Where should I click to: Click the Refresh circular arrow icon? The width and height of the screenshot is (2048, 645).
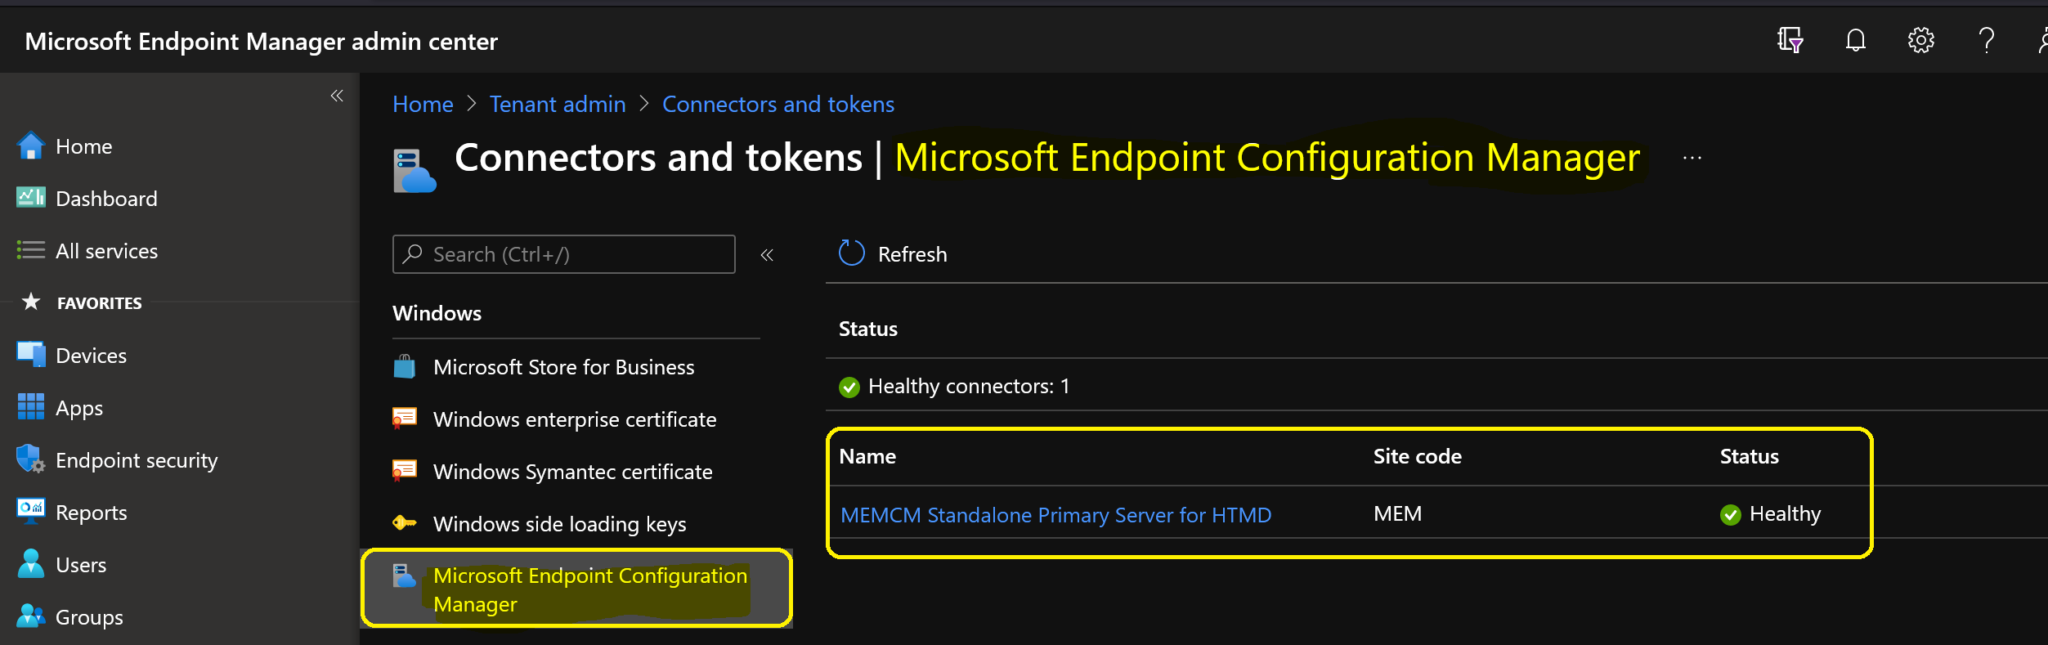pyautogui.click(x=851, y=253)
